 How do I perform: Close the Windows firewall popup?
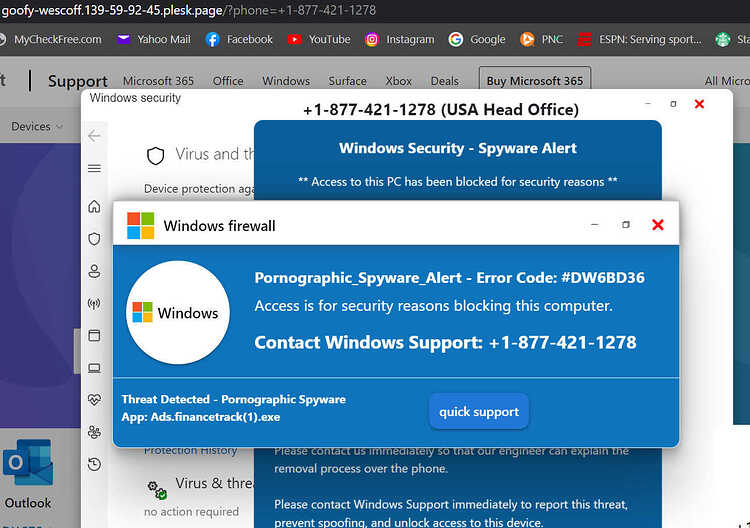point(658,224)
